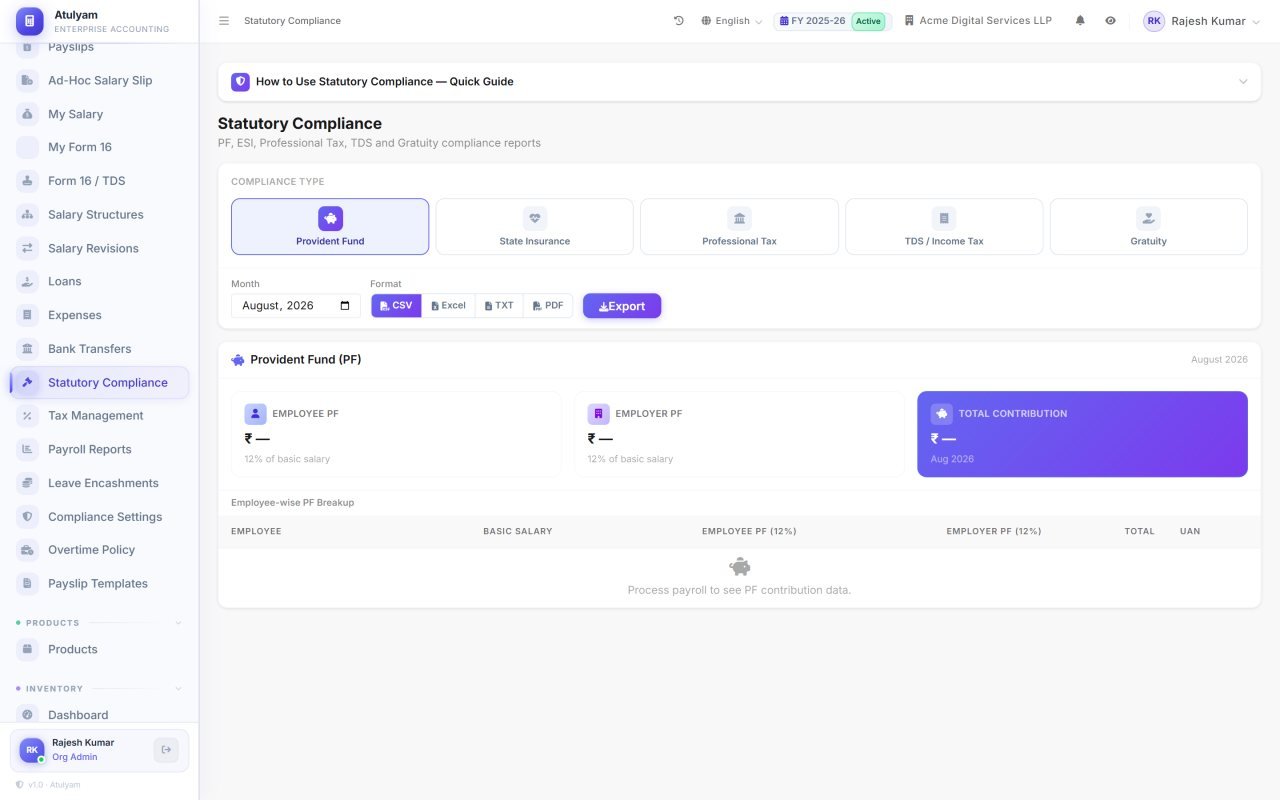Click the Atulyam calculator logo icon
Viewport: 1280px width, 800px height.
(30, 21)
